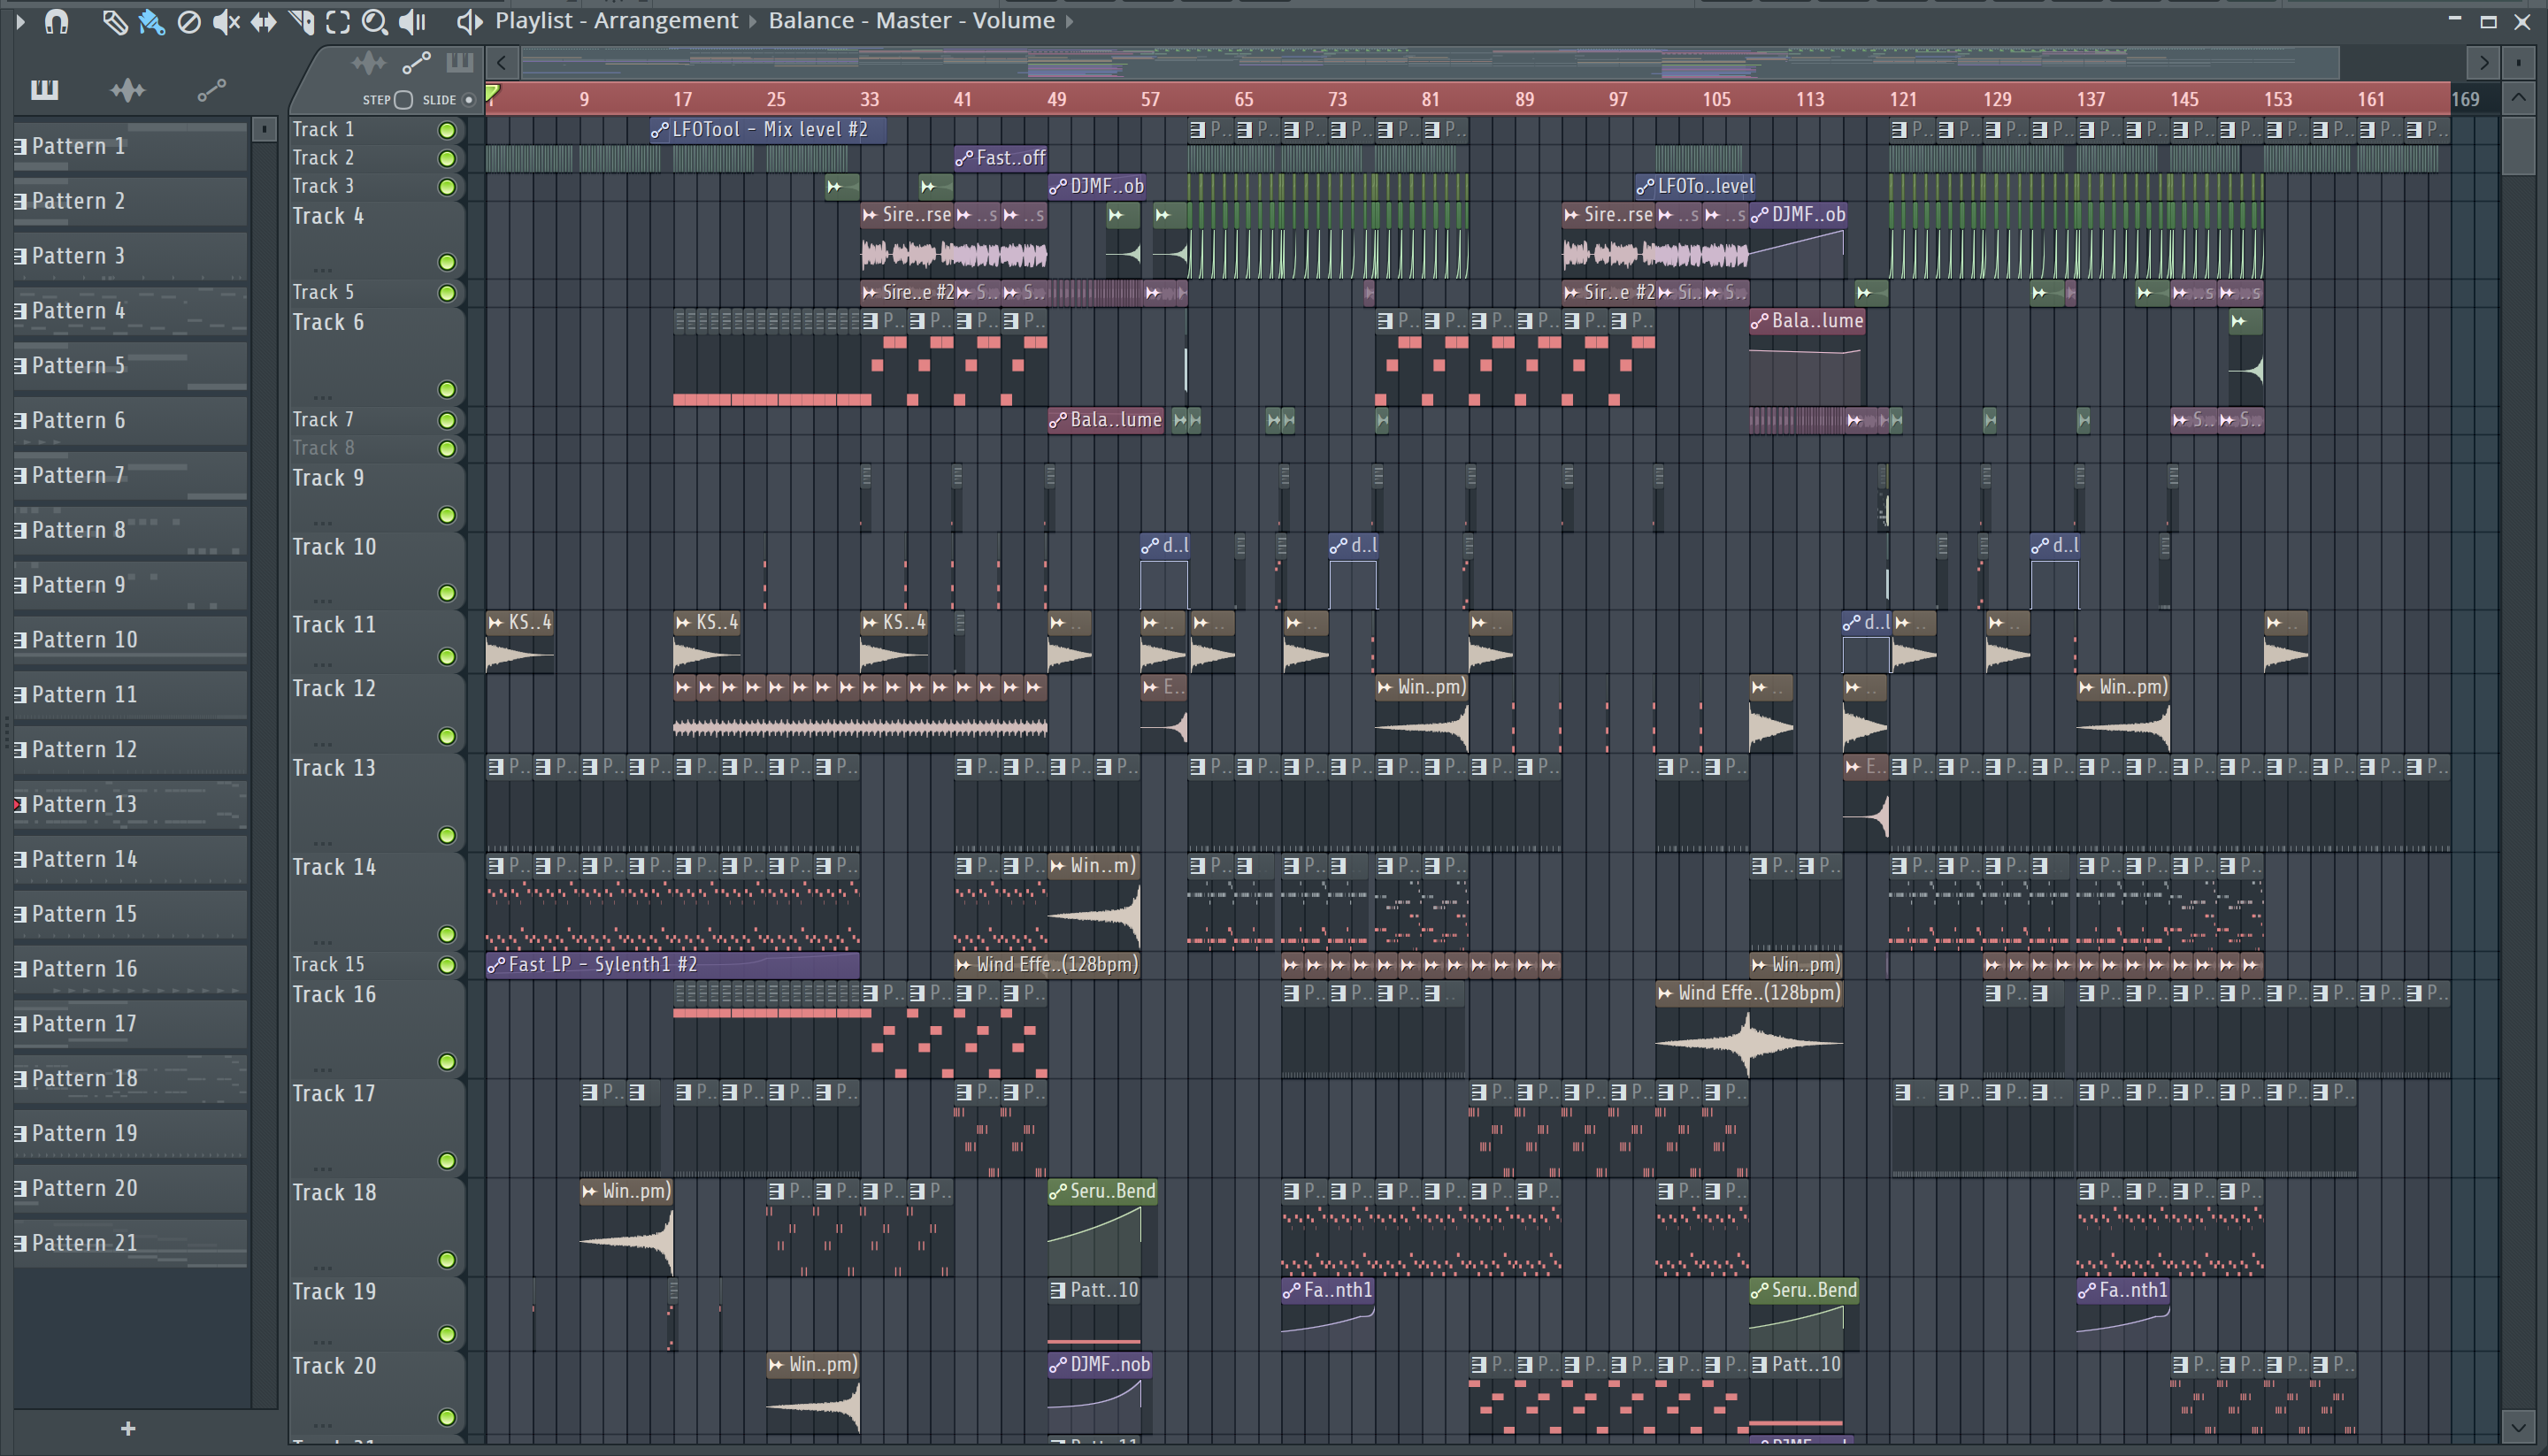Viewport: 2548px width, 1456px height.
Task: Expand arrow after Balance - Master - Volume
Action: 1068,21
